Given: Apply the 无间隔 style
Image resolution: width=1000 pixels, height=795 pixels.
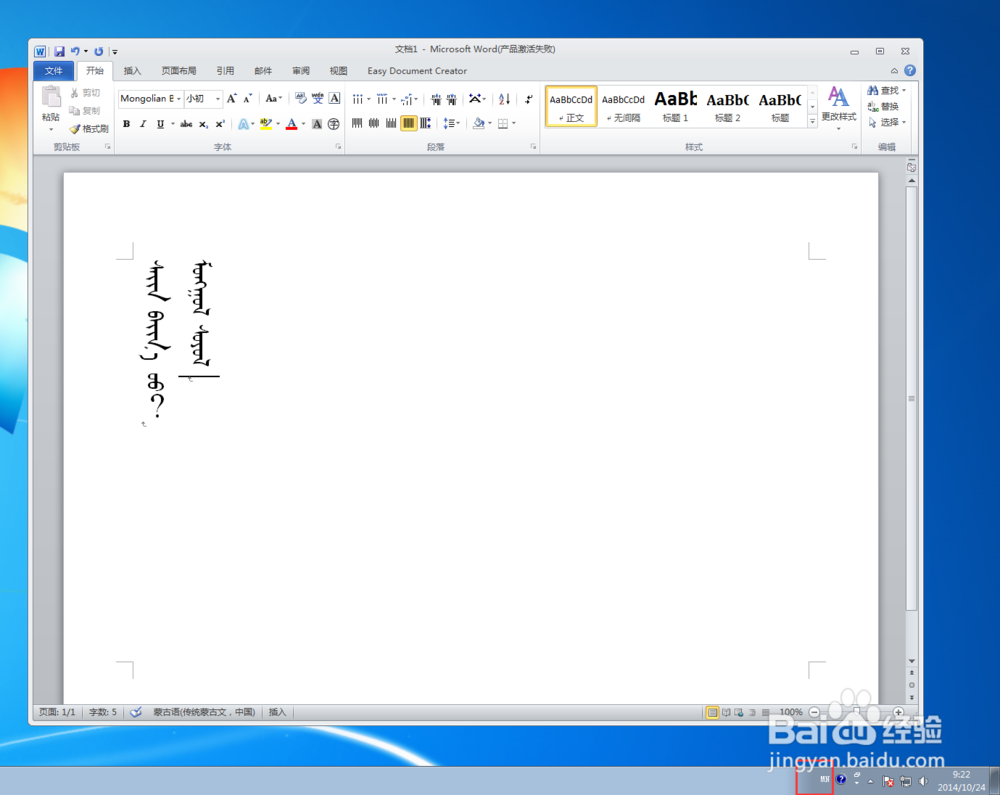Looking at the screenshot, I should pos(623,105).
